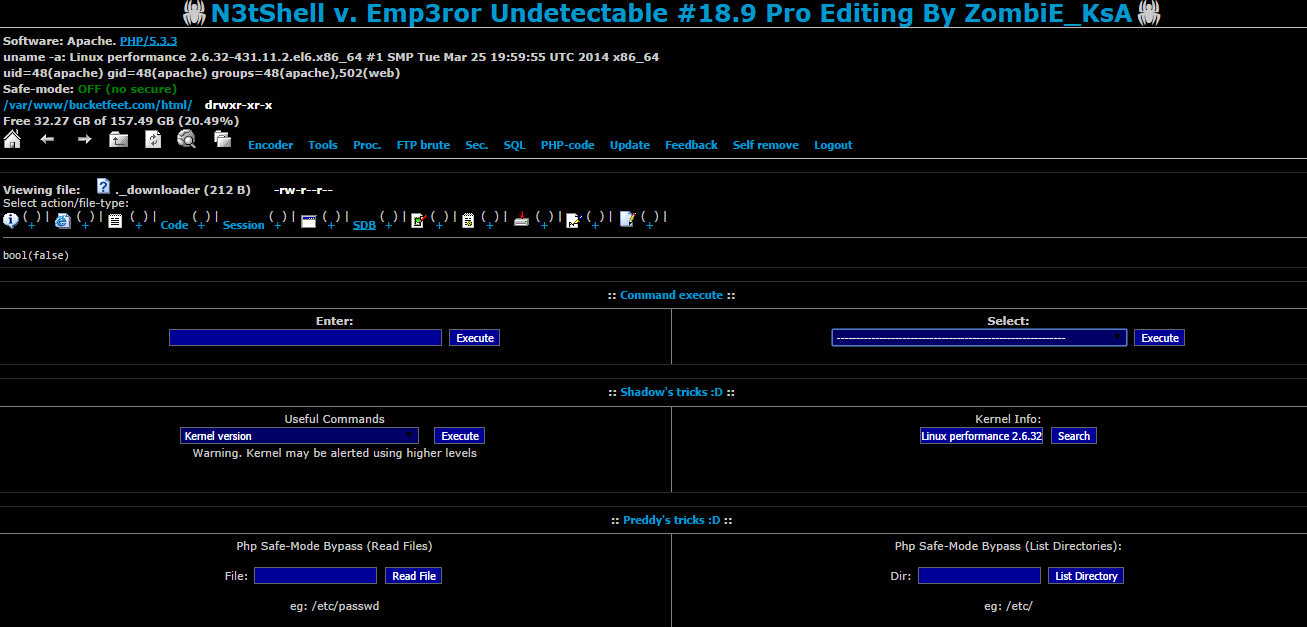
Task: Select the image view icon
Action: pos(573,221)
